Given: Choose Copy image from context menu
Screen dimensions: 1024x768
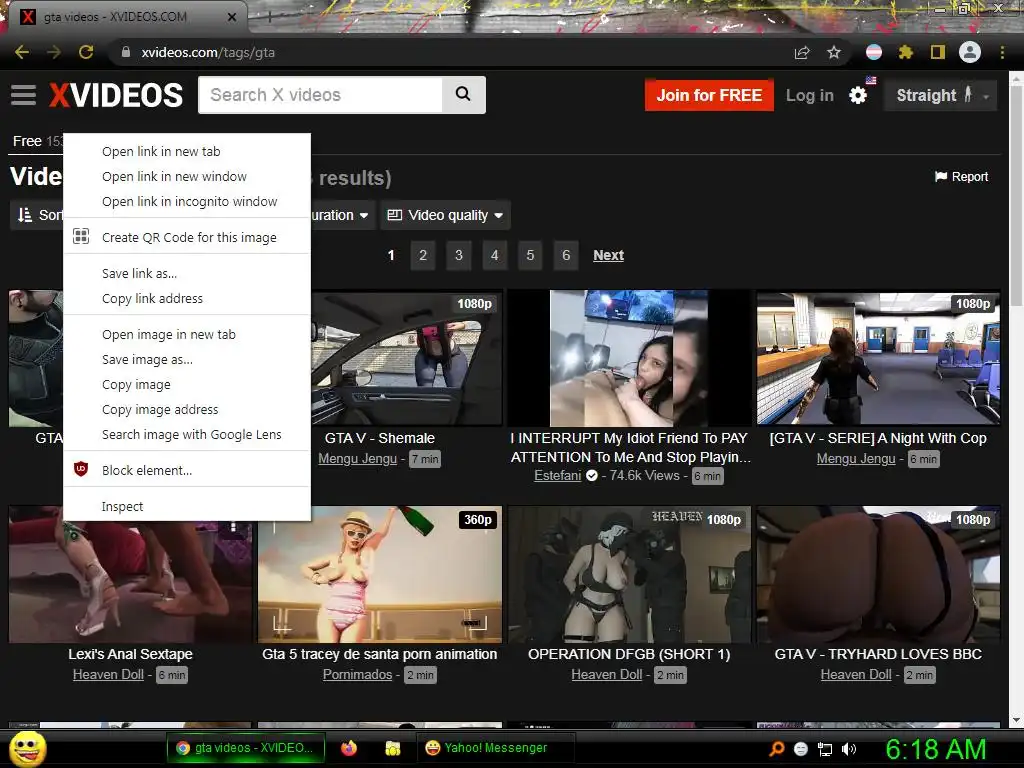Looking at the screenshot, I should pyautogui.click(x=187, y=385).
